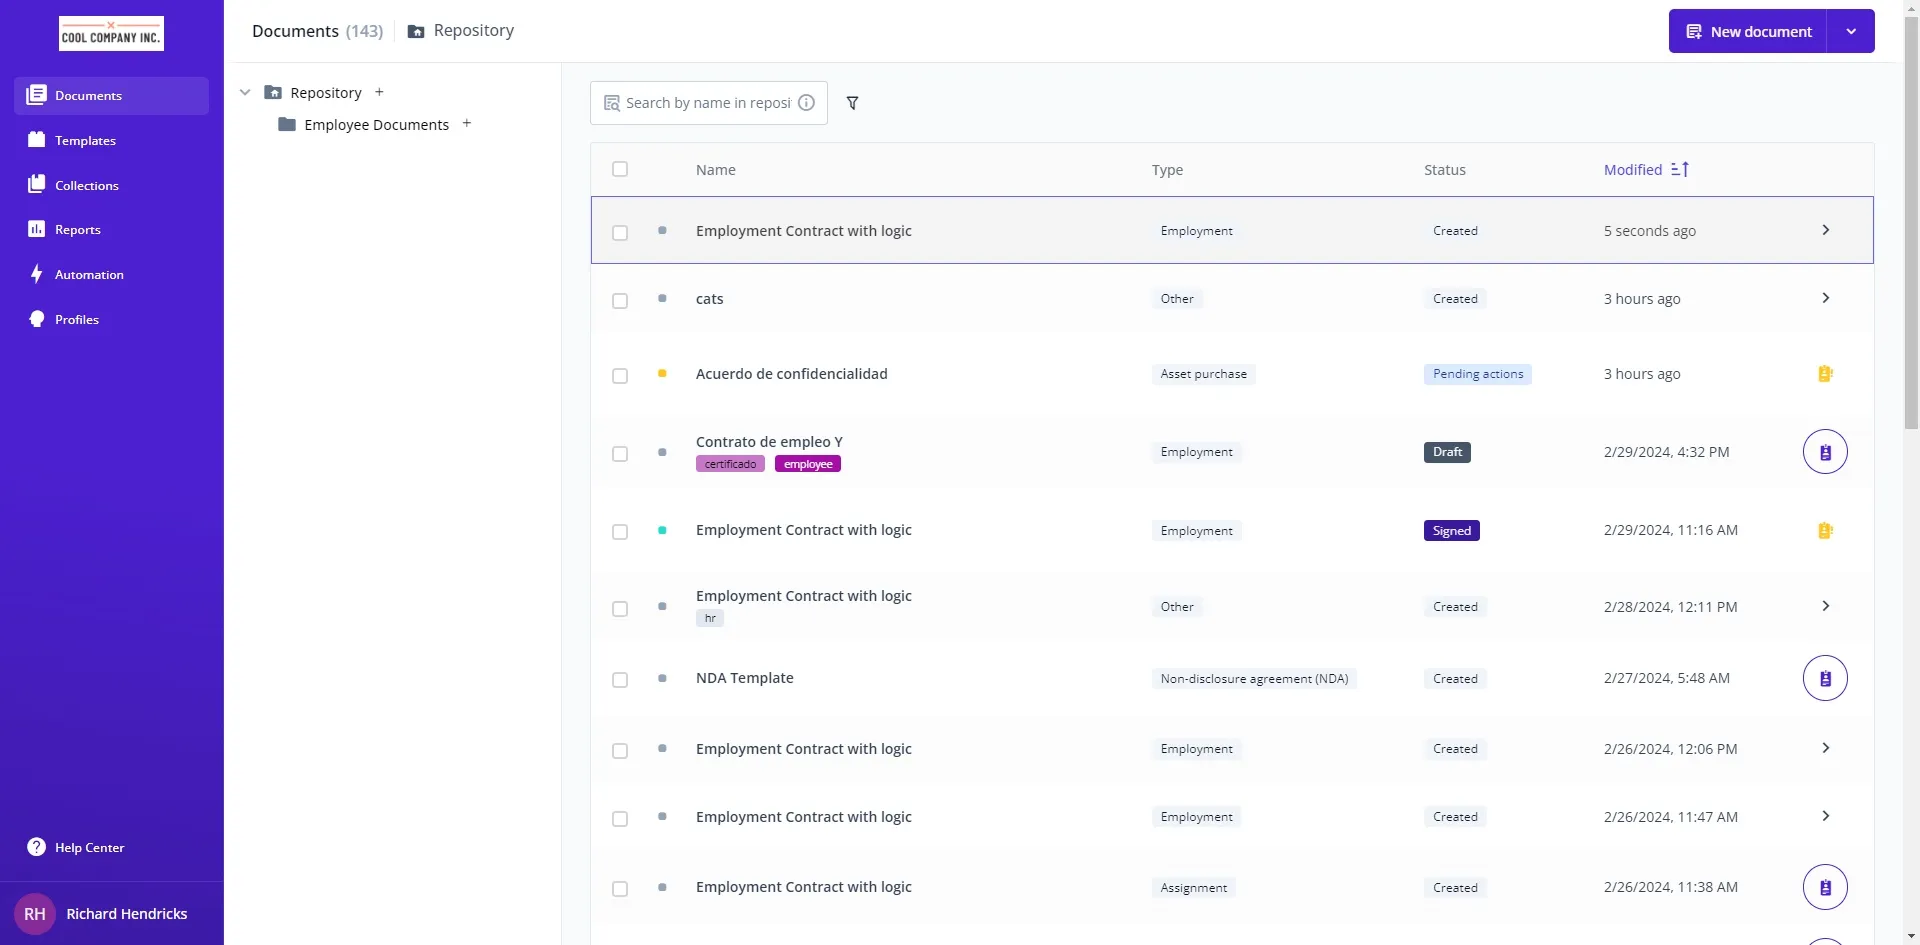Collapse the Repository tree node
Screen dimensions: 1920x945
(x=245, y=92)
